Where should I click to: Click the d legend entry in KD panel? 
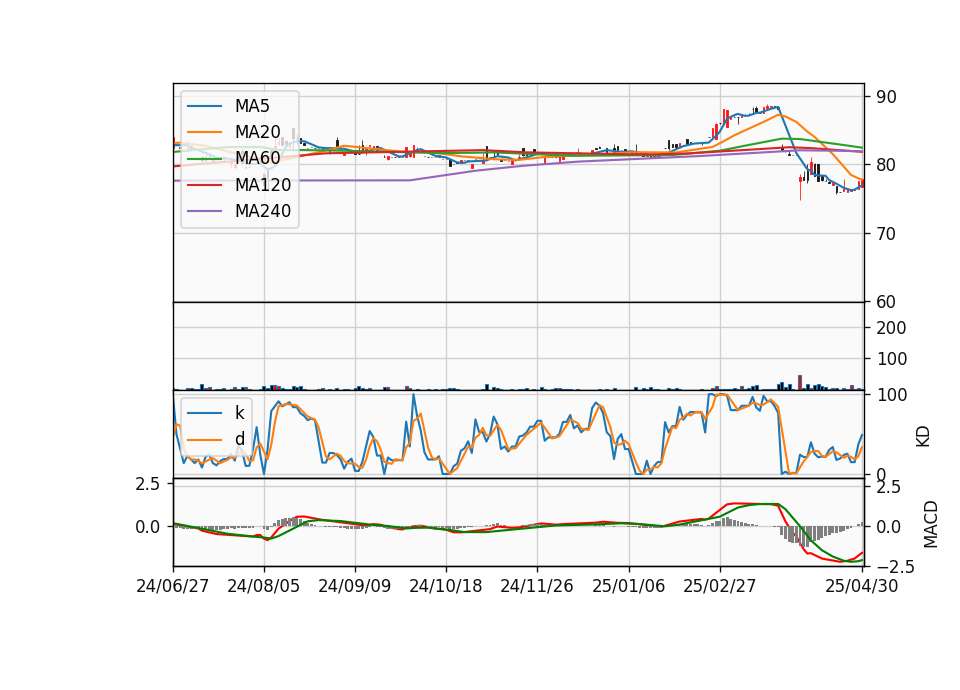coord(239,439)
